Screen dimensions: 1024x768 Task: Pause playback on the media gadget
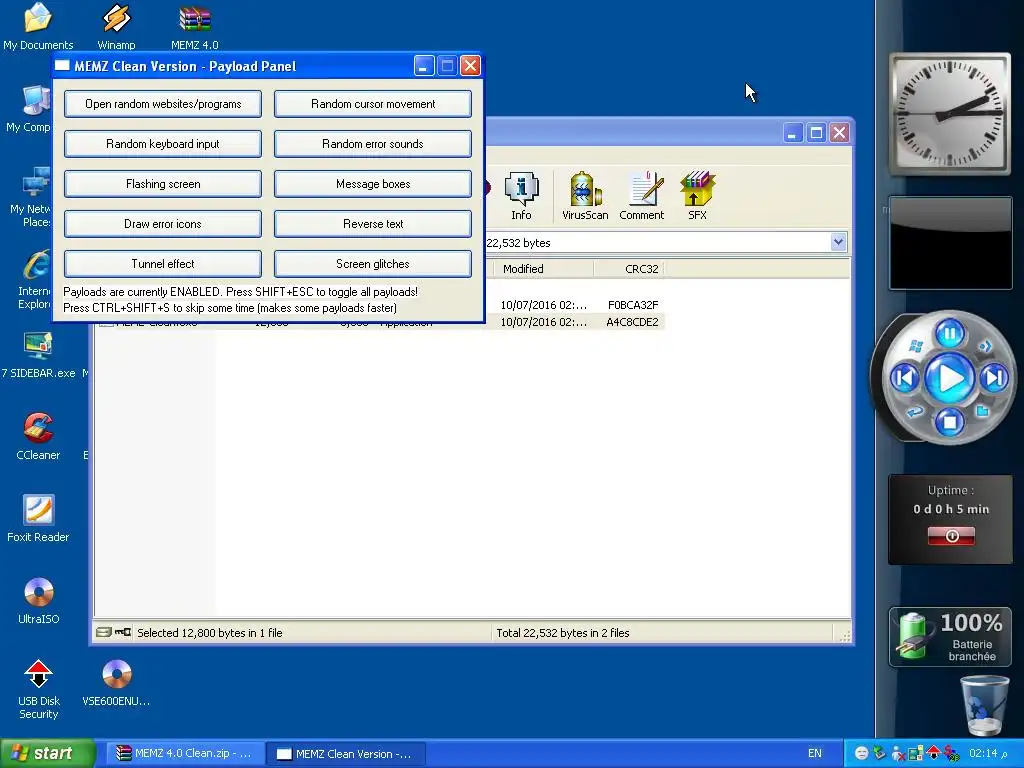pos(950,334)
